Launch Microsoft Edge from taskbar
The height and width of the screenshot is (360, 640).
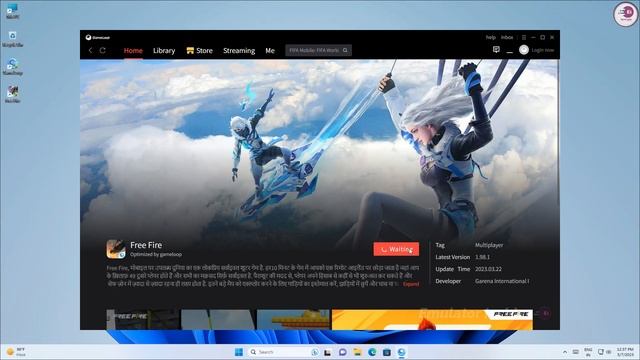(x=372, y=352)
